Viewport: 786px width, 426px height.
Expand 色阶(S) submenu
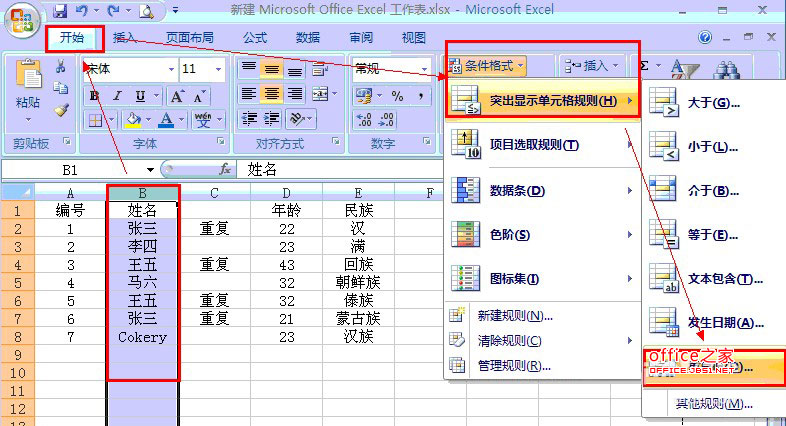(x=540, y=235)
